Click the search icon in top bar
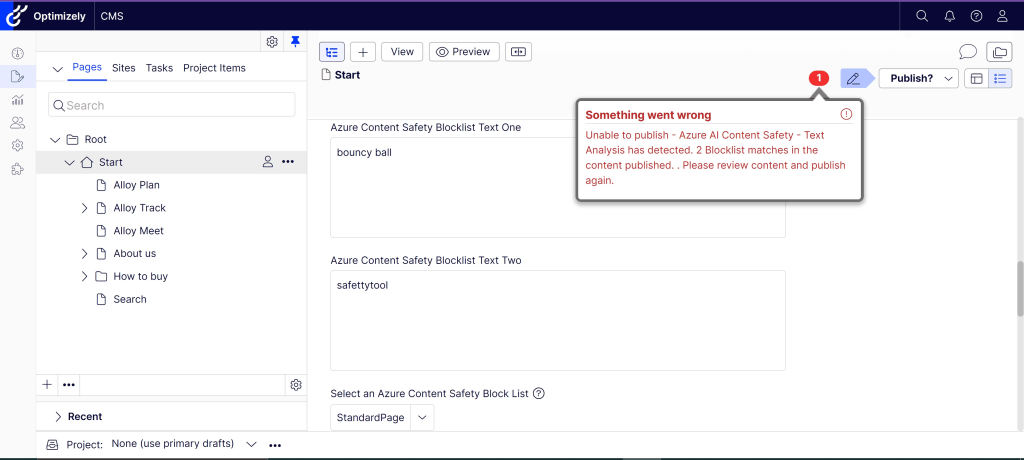 (922, 16)
